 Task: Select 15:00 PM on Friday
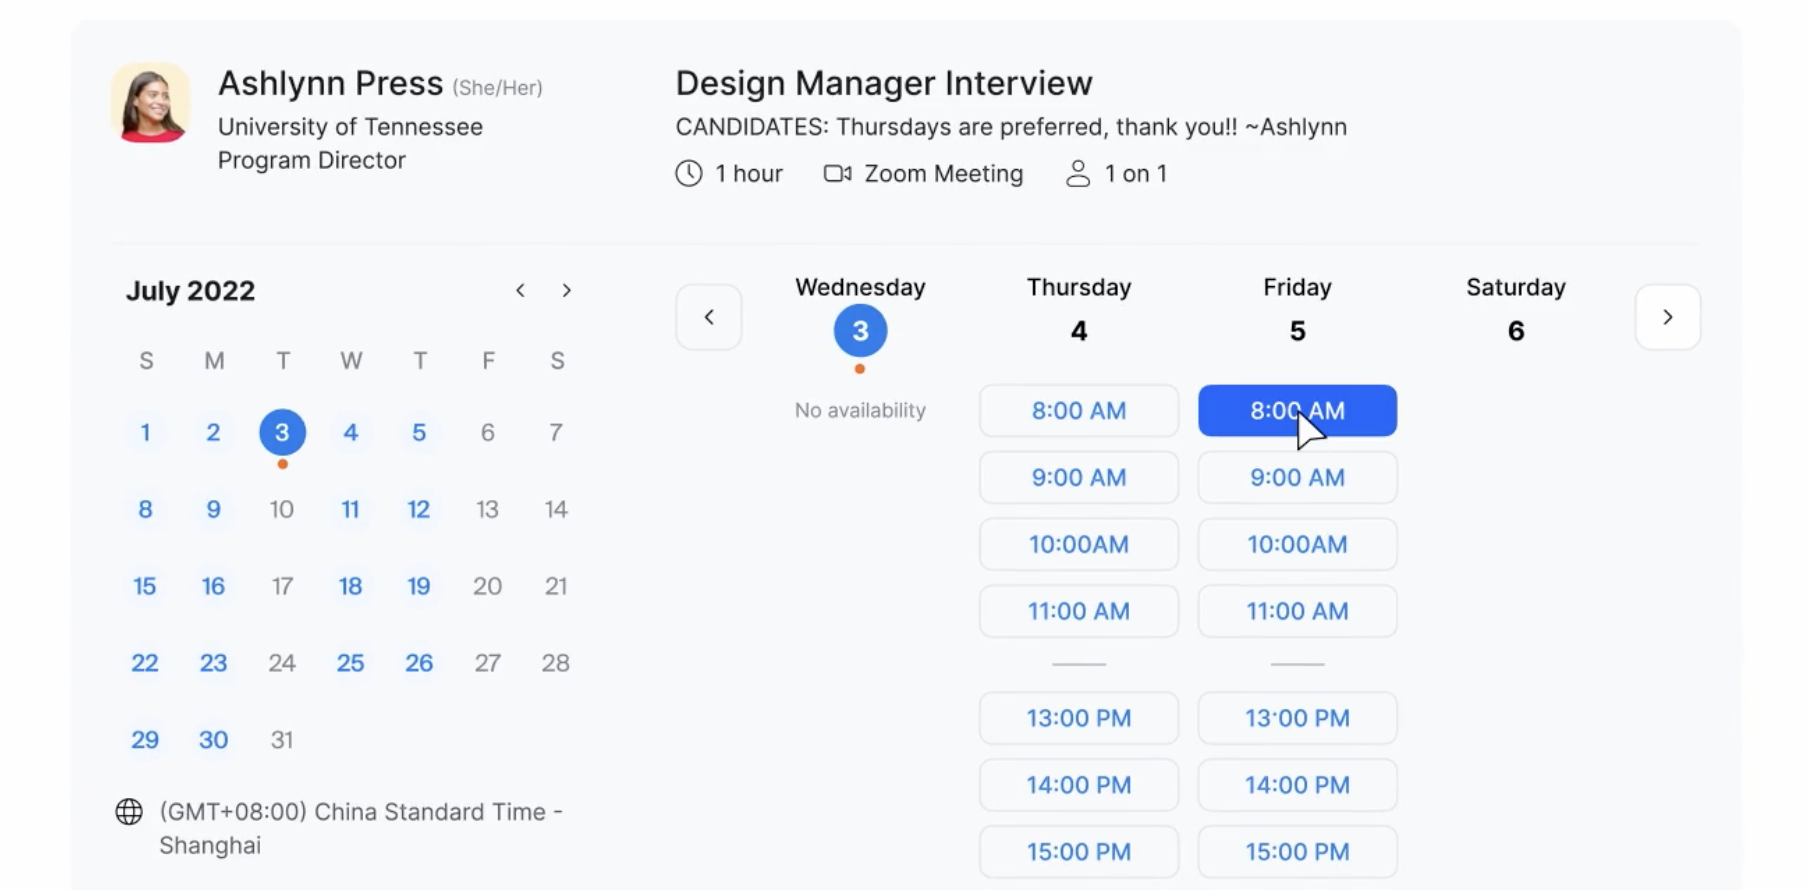(1297, 851)
